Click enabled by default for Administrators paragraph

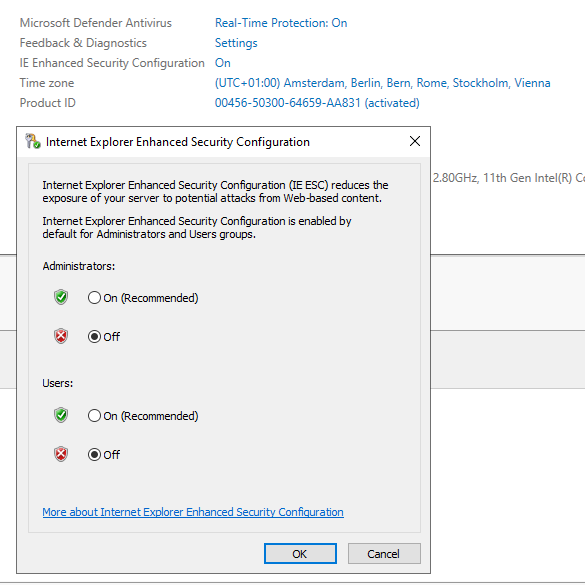point(197,228)
